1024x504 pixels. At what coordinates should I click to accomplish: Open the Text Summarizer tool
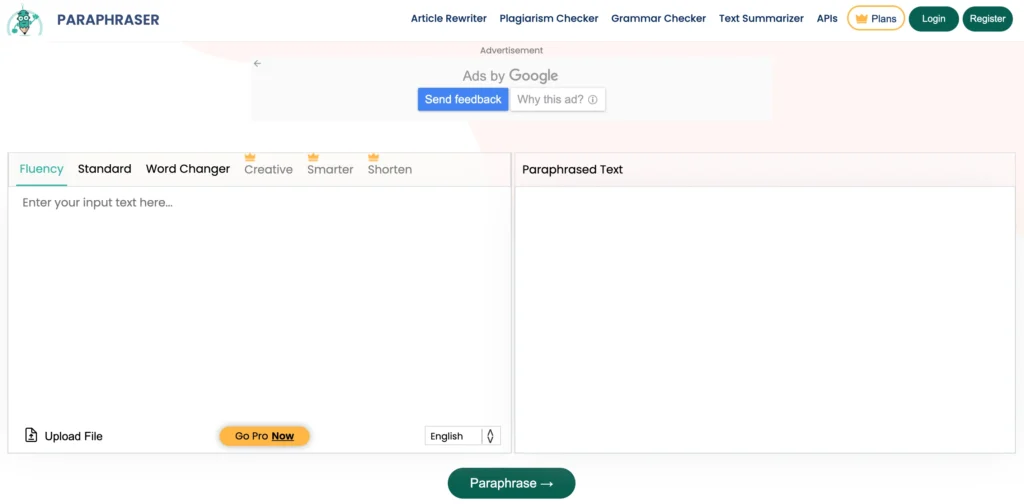(x=761, y=18)
